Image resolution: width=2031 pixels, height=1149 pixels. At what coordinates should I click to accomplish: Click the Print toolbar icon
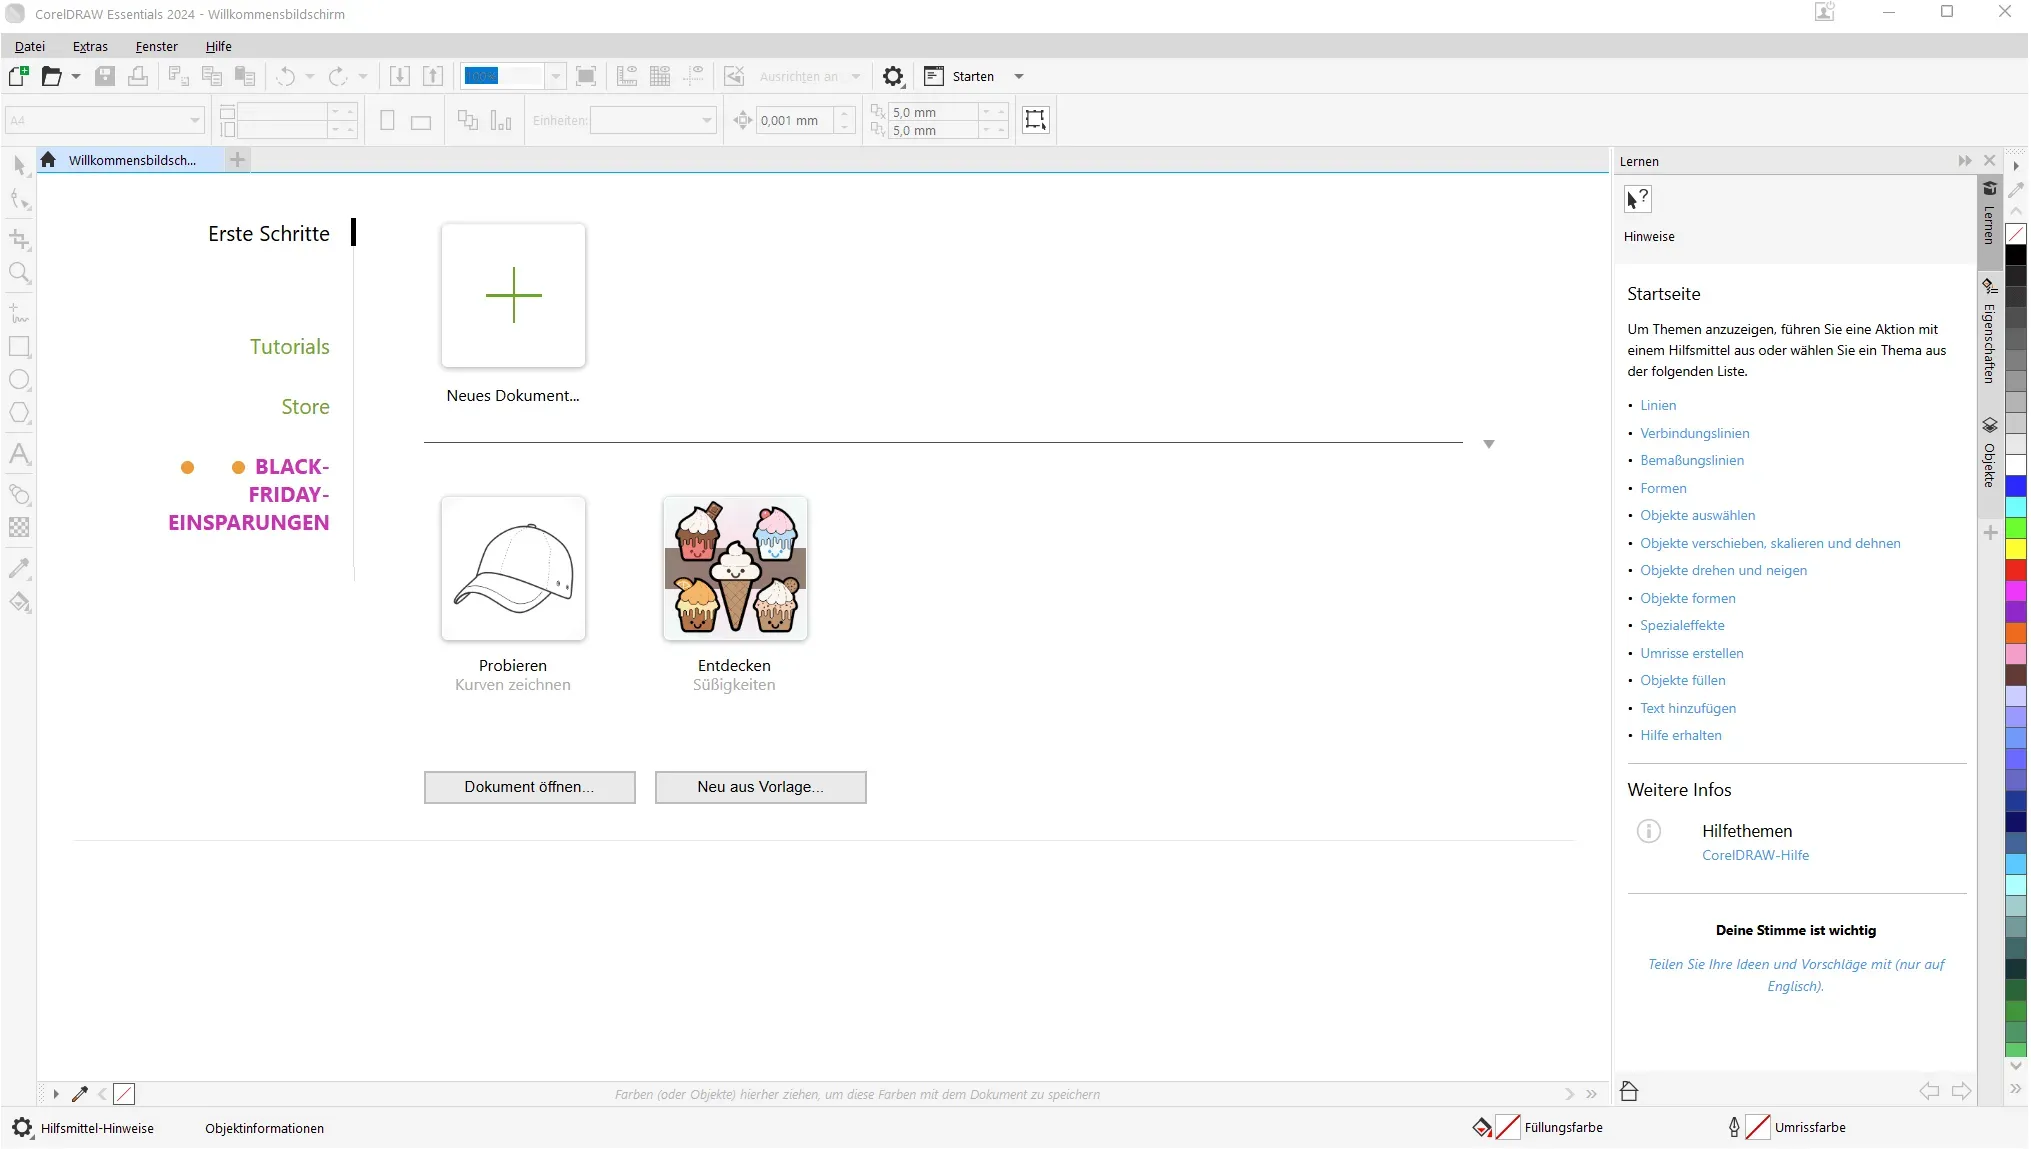tap(138, 76)
